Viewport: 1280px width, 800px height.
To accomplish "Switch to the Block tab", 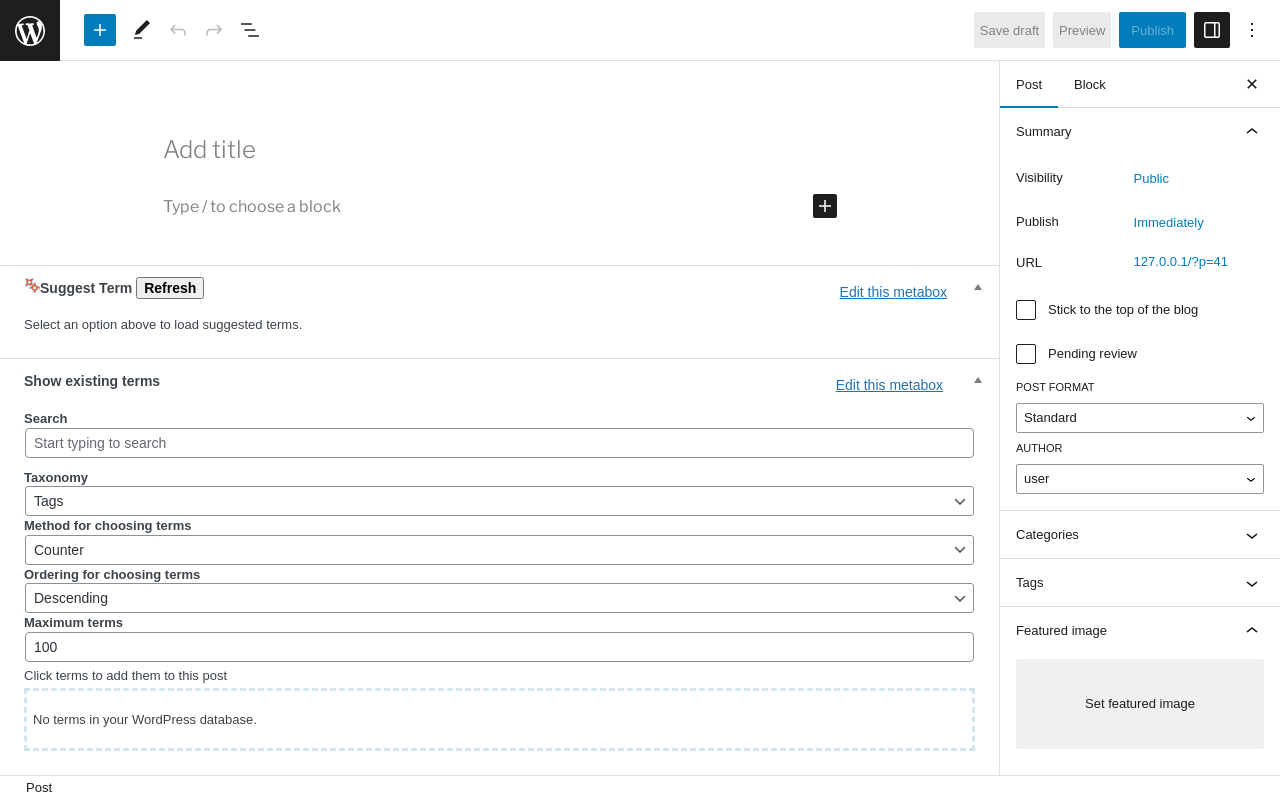I will 1090,84.
